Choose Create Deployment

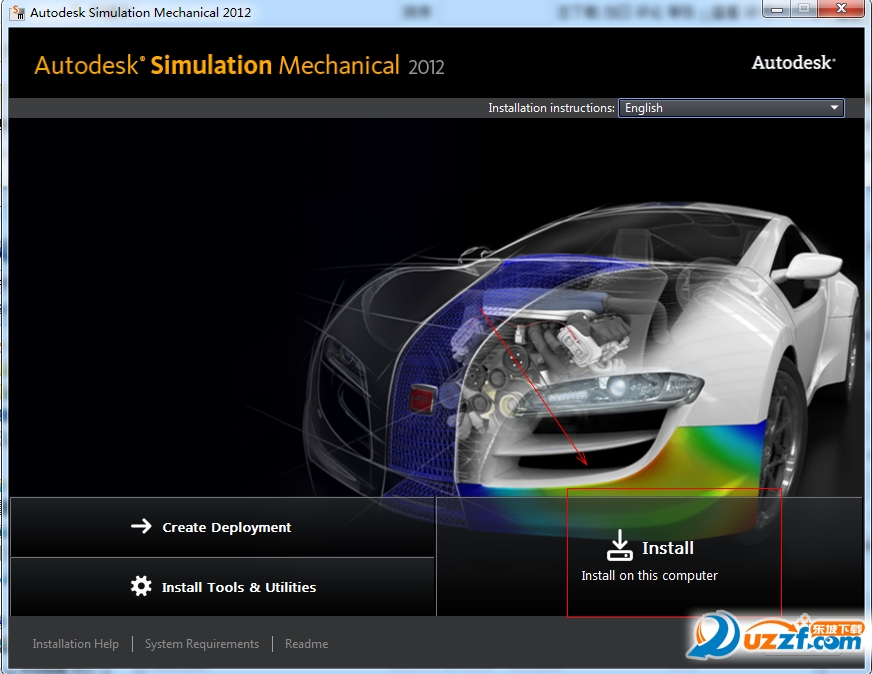222,527
